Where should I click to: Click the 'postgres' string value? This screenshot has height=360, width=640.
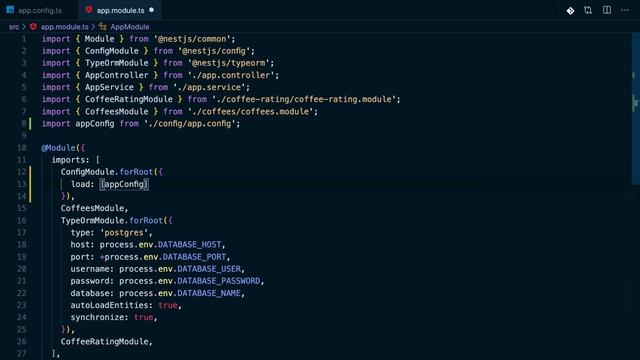(124, 233)
